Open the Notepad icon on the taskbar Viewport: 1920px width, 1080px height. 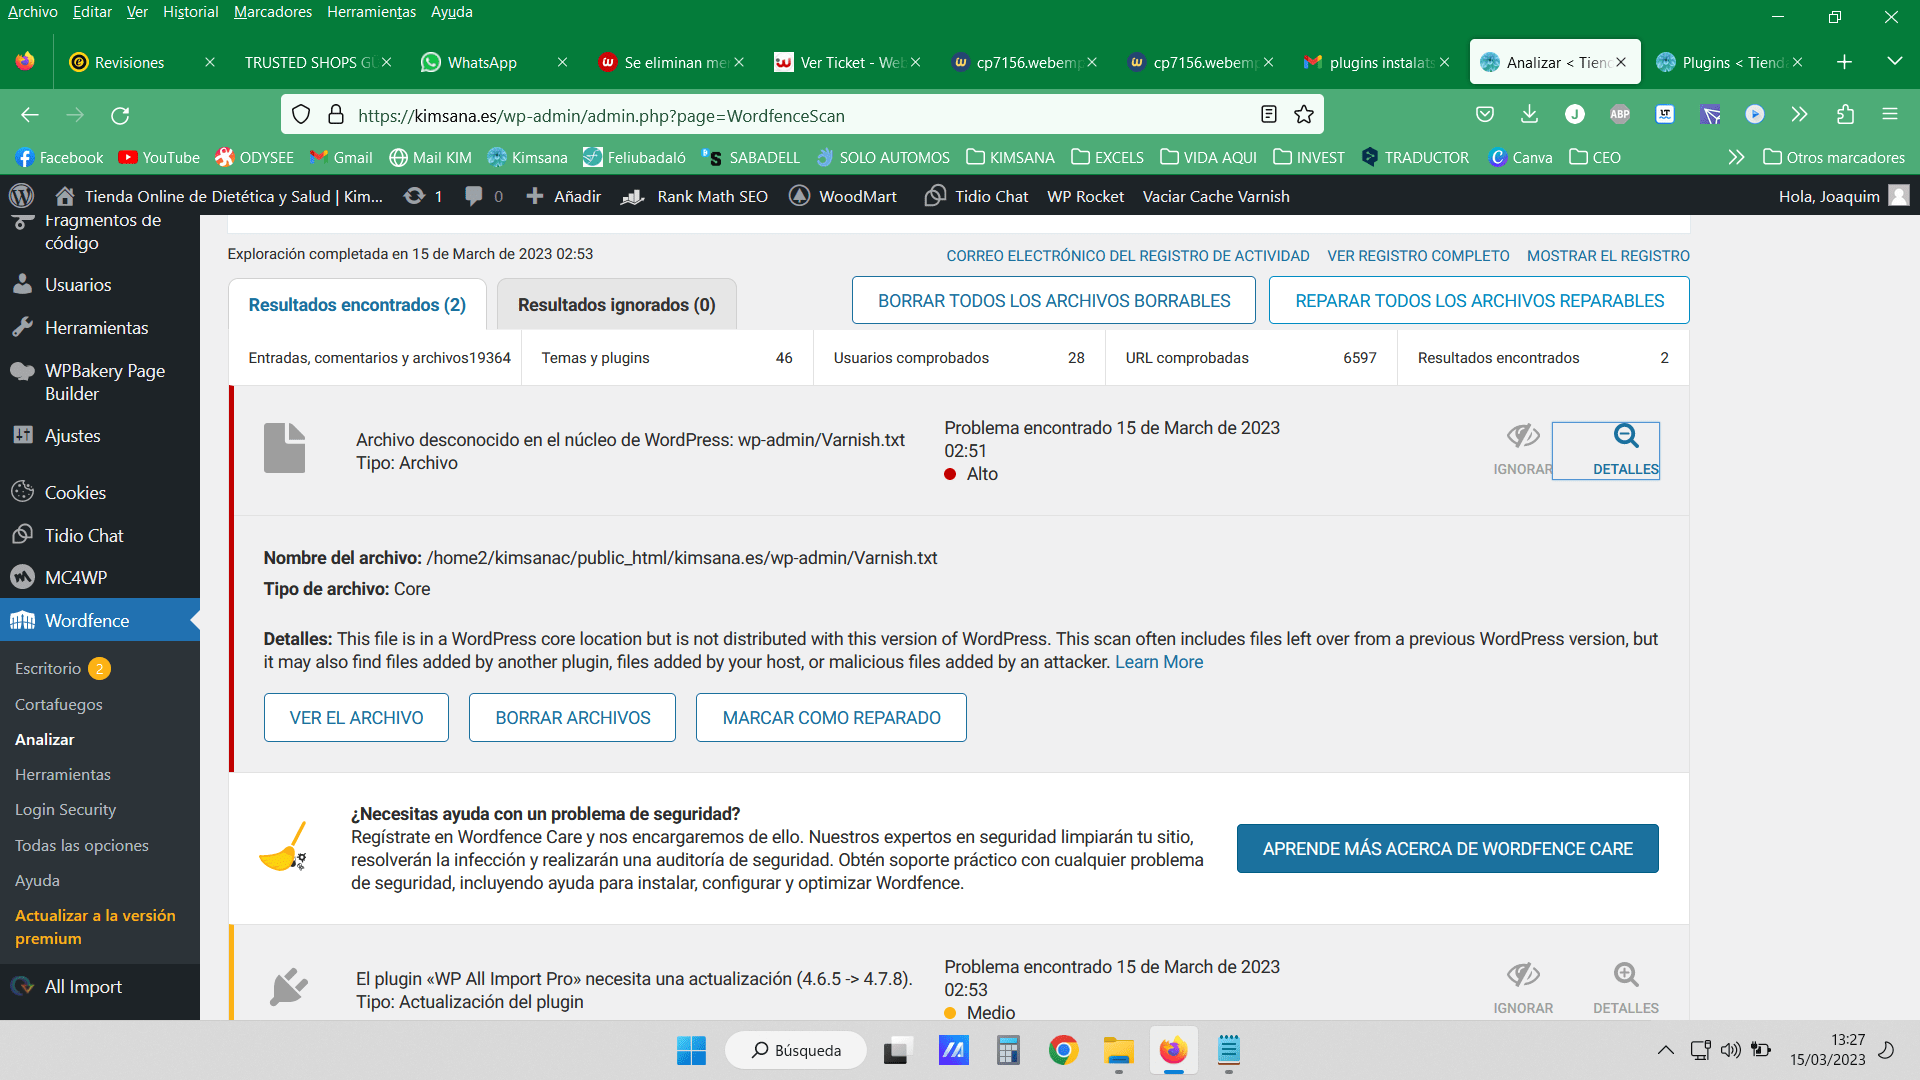tap(1229, 1050)
